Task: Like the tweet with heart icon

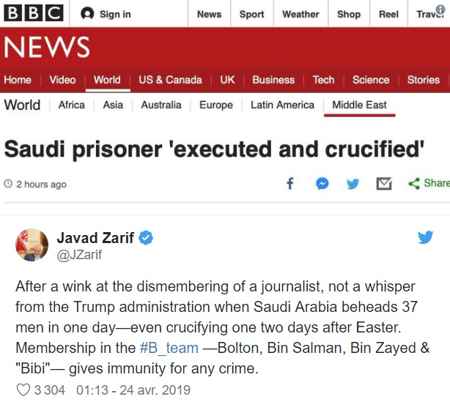Action: tap(23, 390)
